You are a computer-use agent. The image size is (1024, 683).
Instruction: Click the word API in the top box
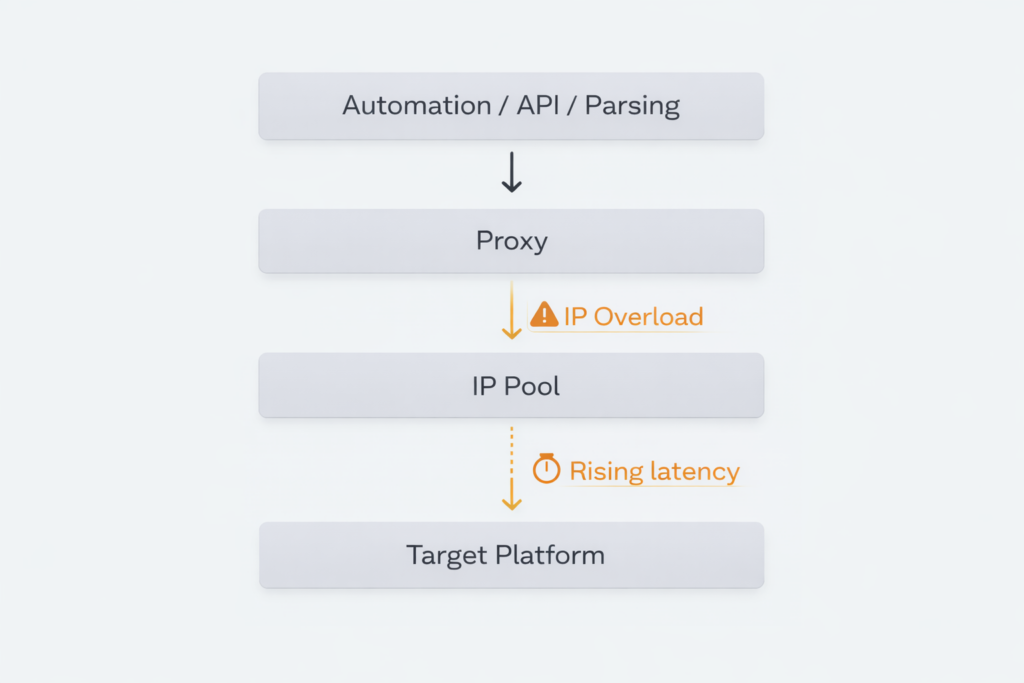[x=540, y=105]
